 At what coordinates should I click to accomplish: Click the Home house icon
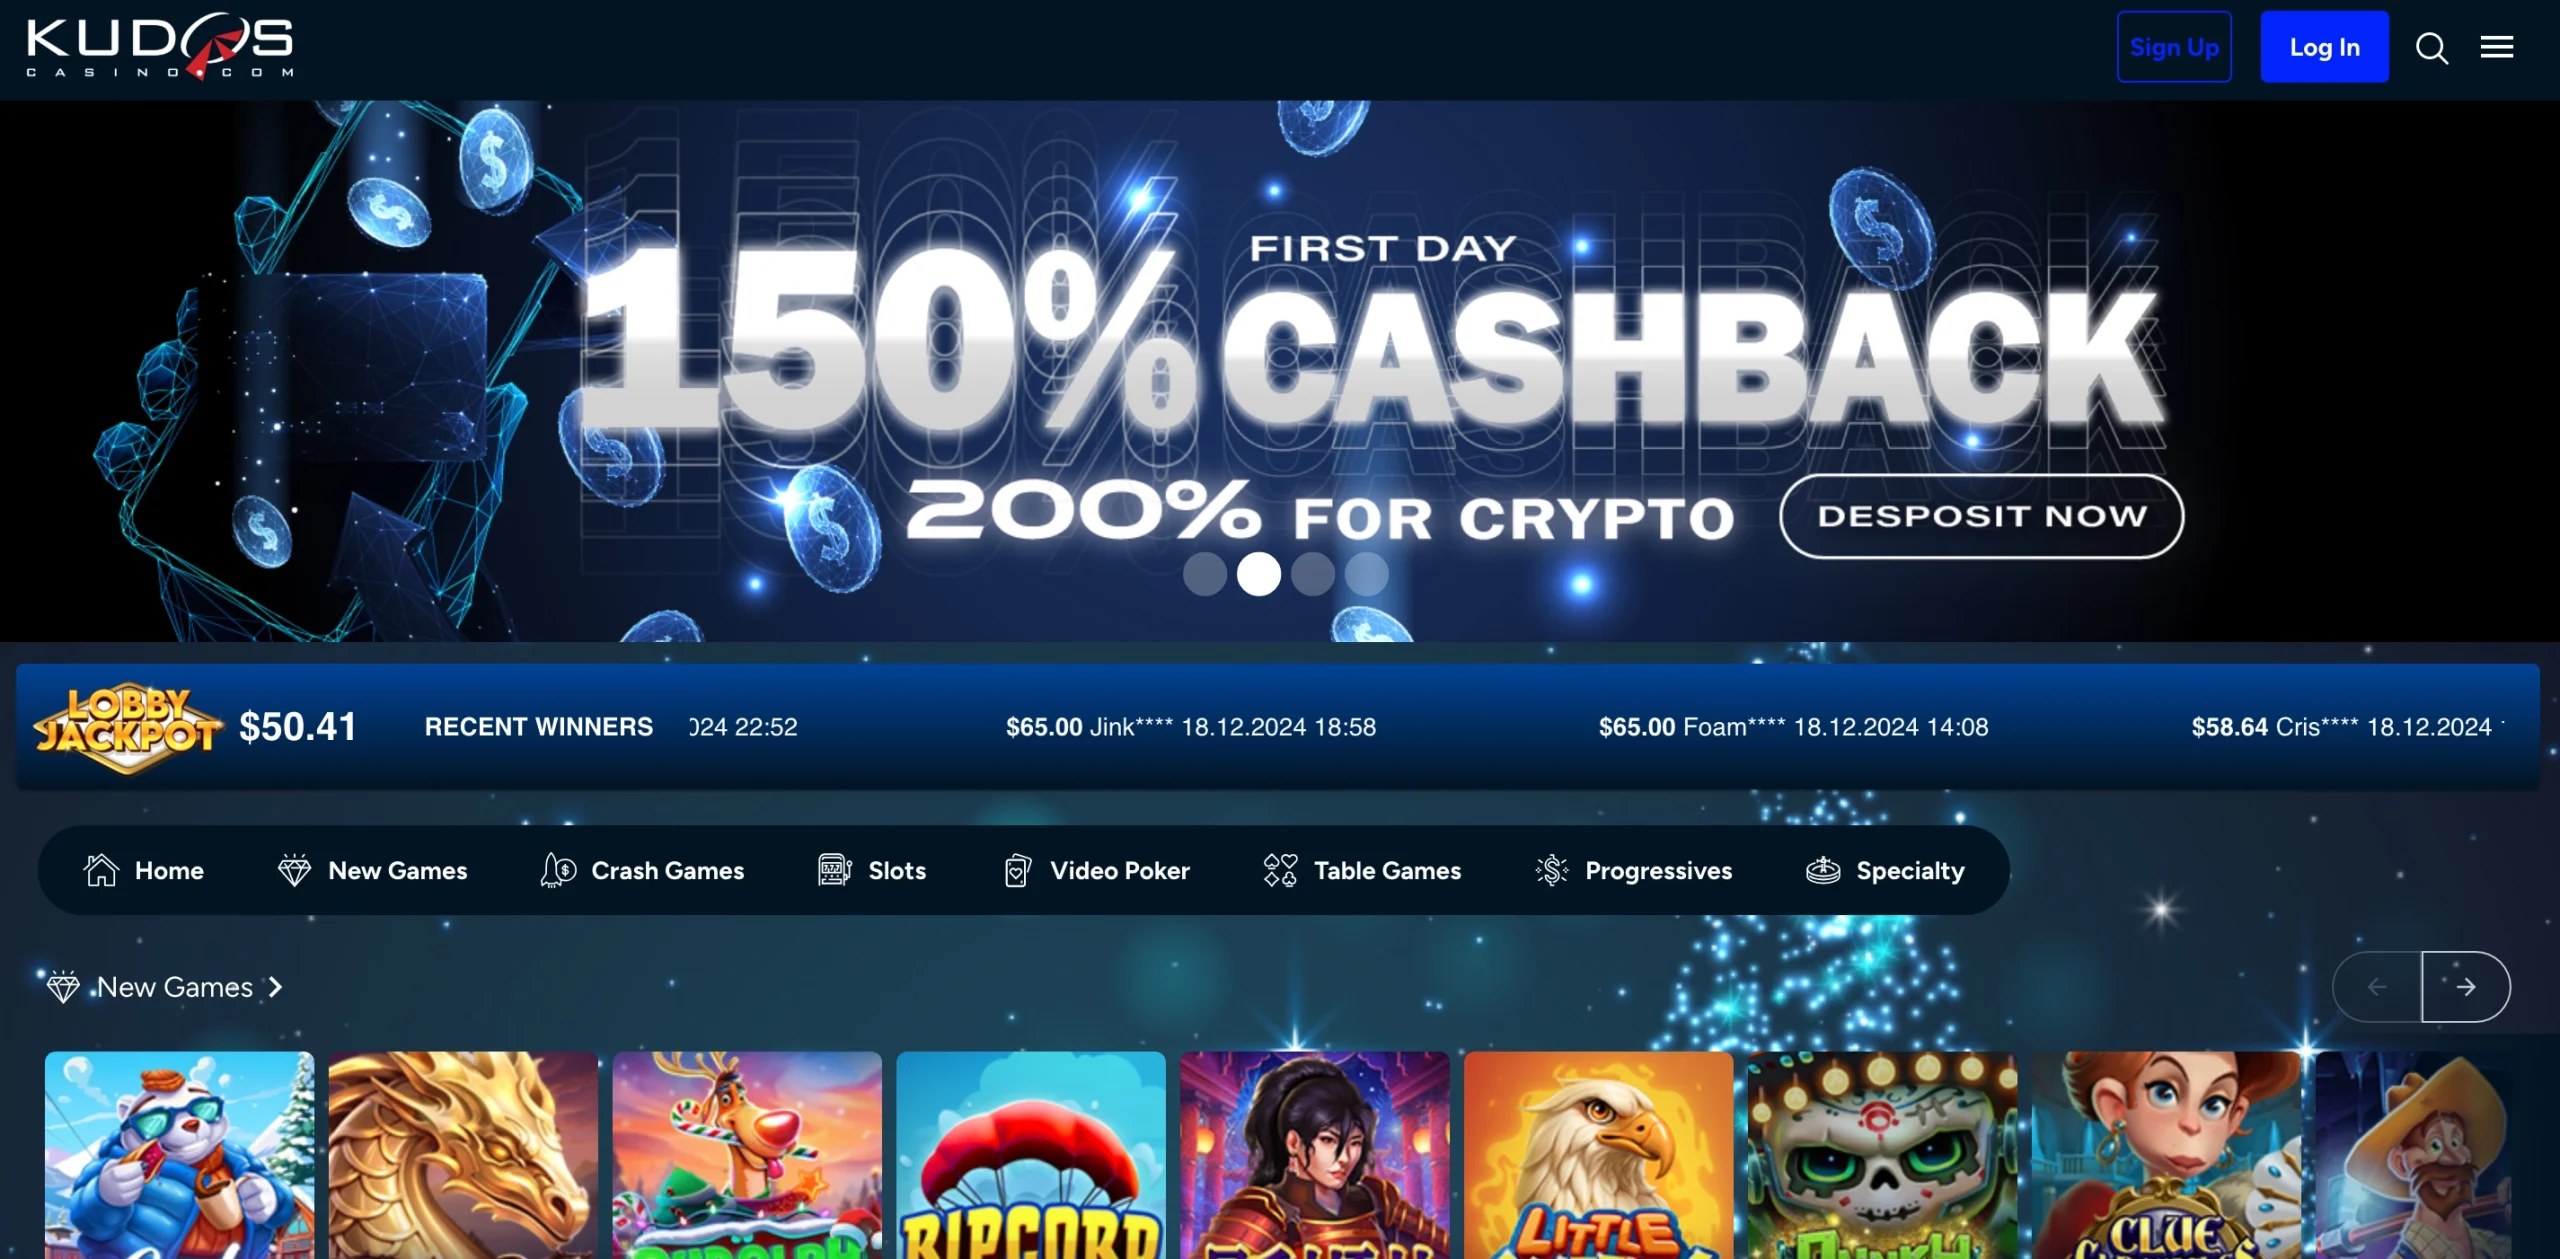coord(101,870)
